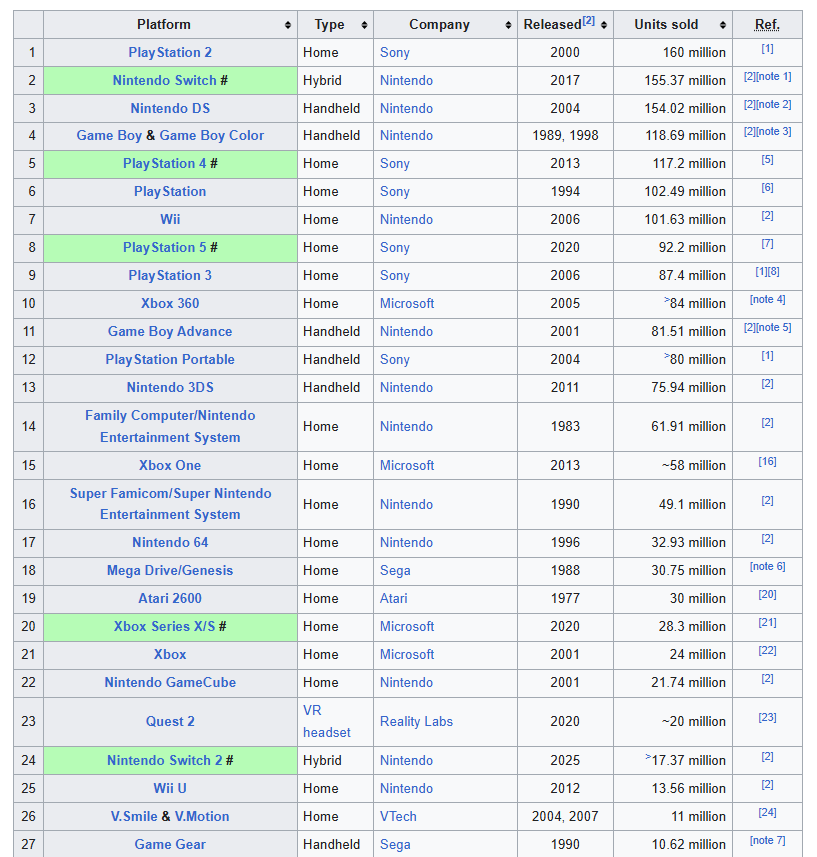Screen dimensions: 817x857
Task: Open the Nintendo 3DS link
Action: tap(170, 387)
